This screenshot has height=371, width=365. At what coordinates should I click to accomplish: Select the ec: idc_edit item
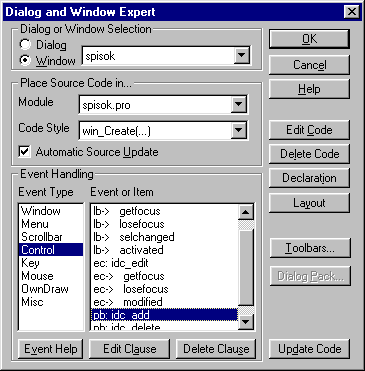pos(164,263)
